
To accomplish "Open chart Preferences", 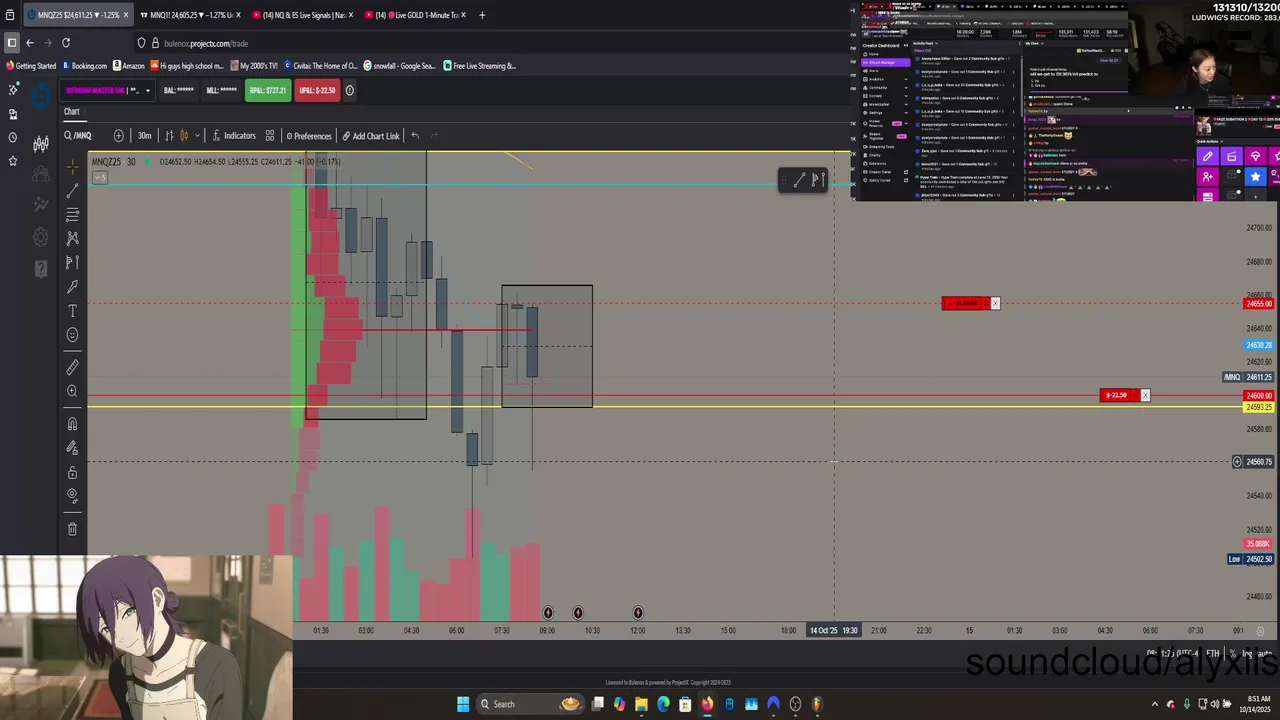I will [x=309, y=136].
